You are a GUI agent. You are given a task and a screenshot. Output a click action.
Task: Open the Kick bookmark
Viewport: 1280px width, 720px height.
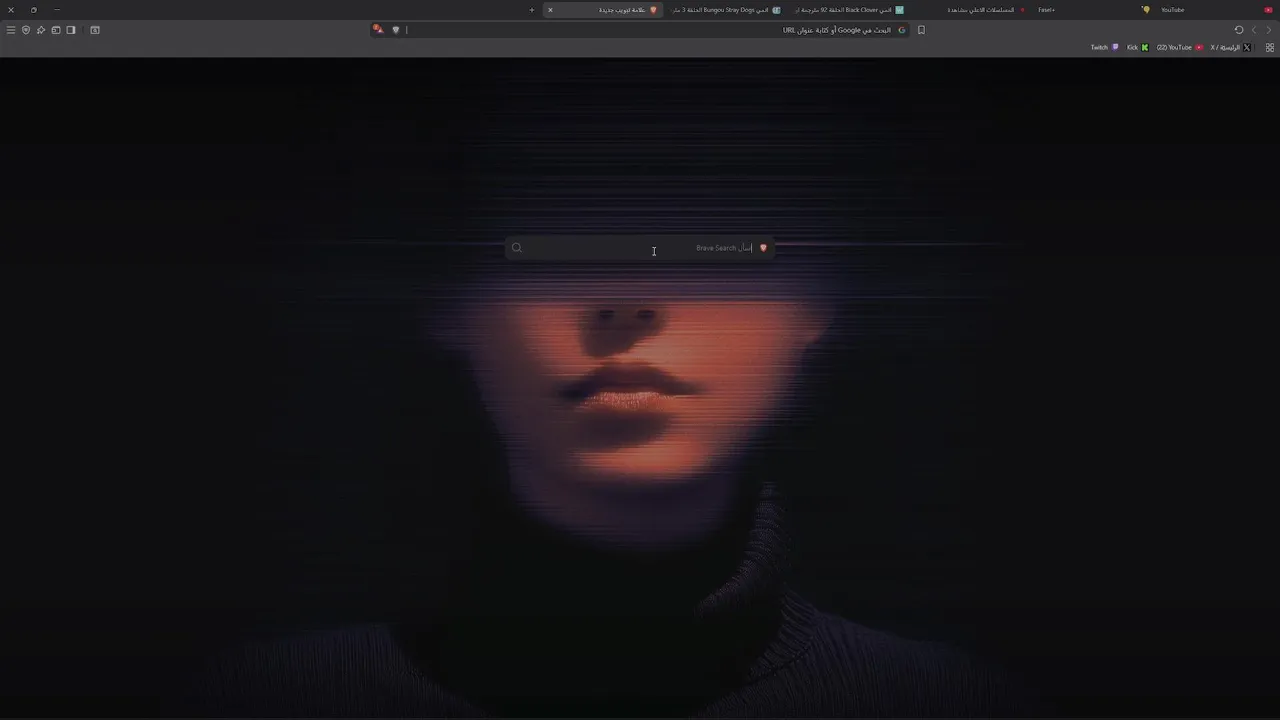point(1137,47)
